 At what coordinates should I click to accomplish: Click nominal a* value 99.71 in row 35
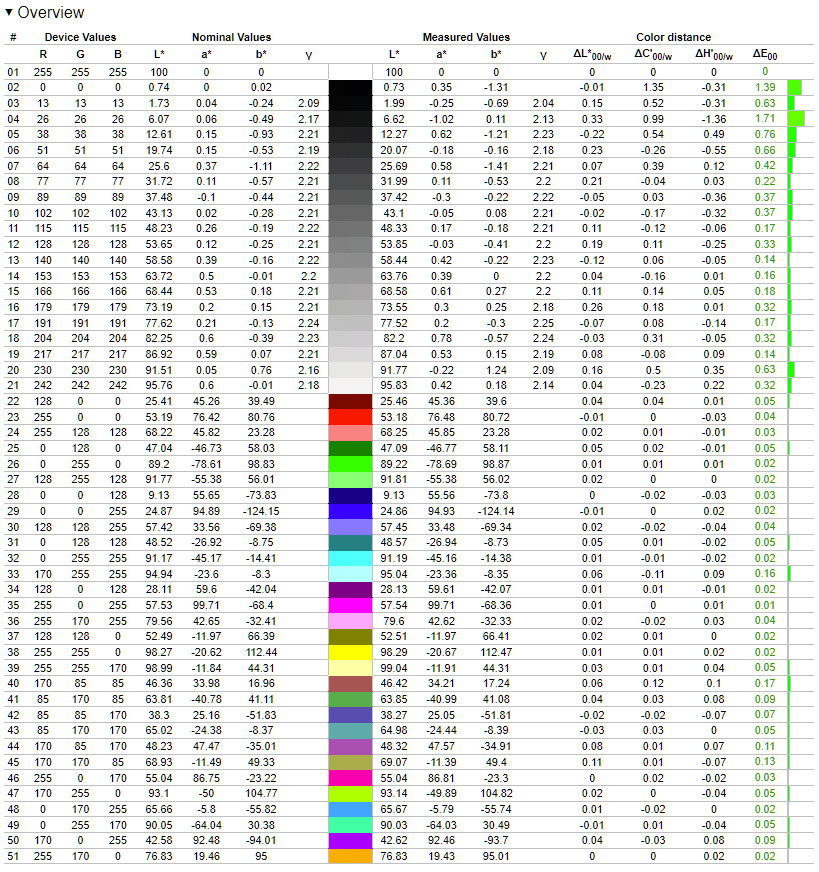pos(206,606)
